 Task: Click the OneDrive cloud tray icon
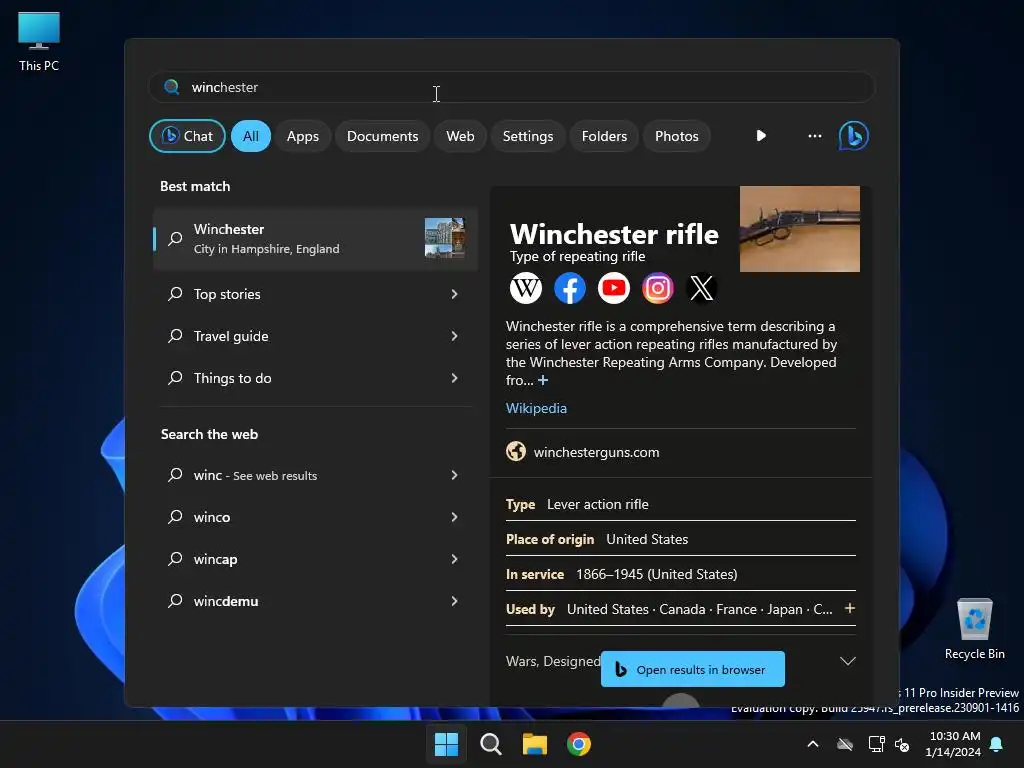[845, 744]
